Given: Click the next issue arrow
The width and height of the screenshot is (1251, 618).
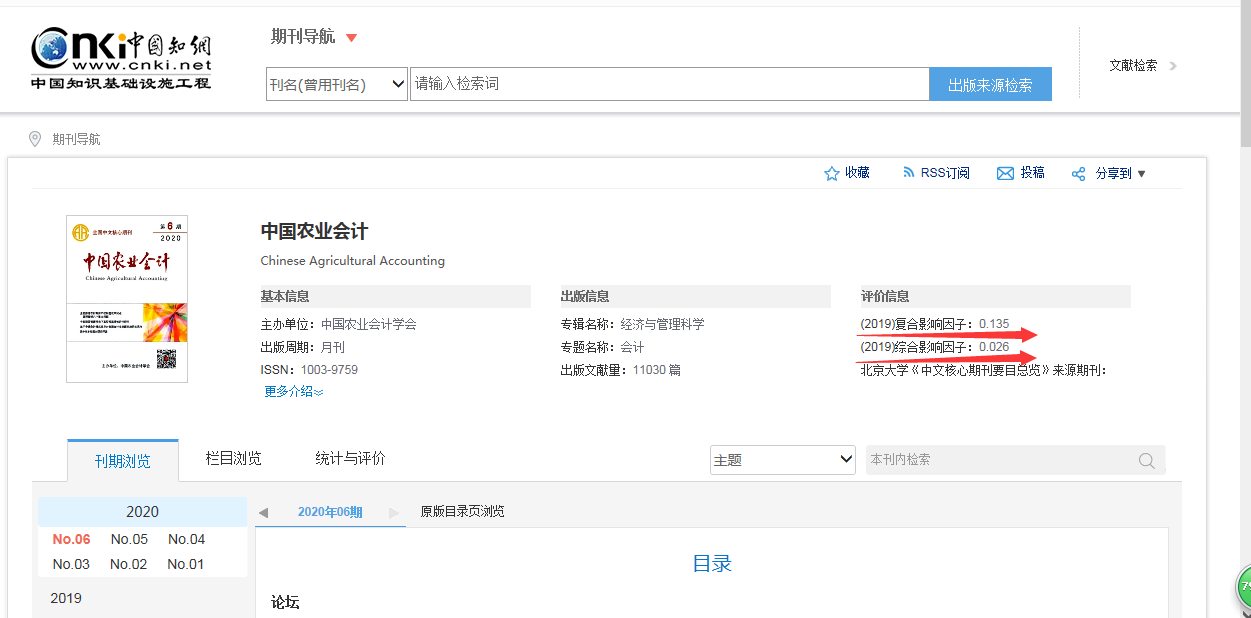Looking at the screenshot, I should click(x=394, y=512).
